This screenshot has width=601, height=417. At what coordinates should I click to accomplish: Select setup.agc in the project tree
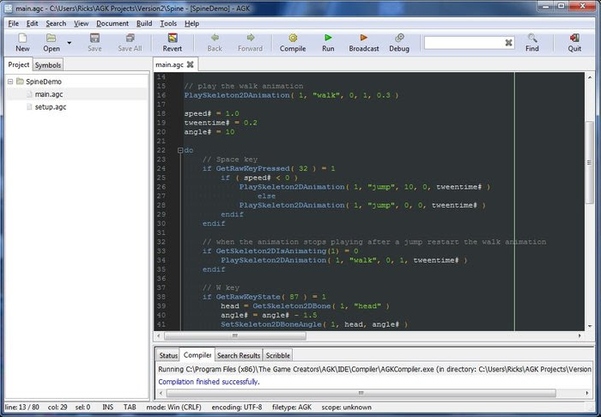[51, 106]
